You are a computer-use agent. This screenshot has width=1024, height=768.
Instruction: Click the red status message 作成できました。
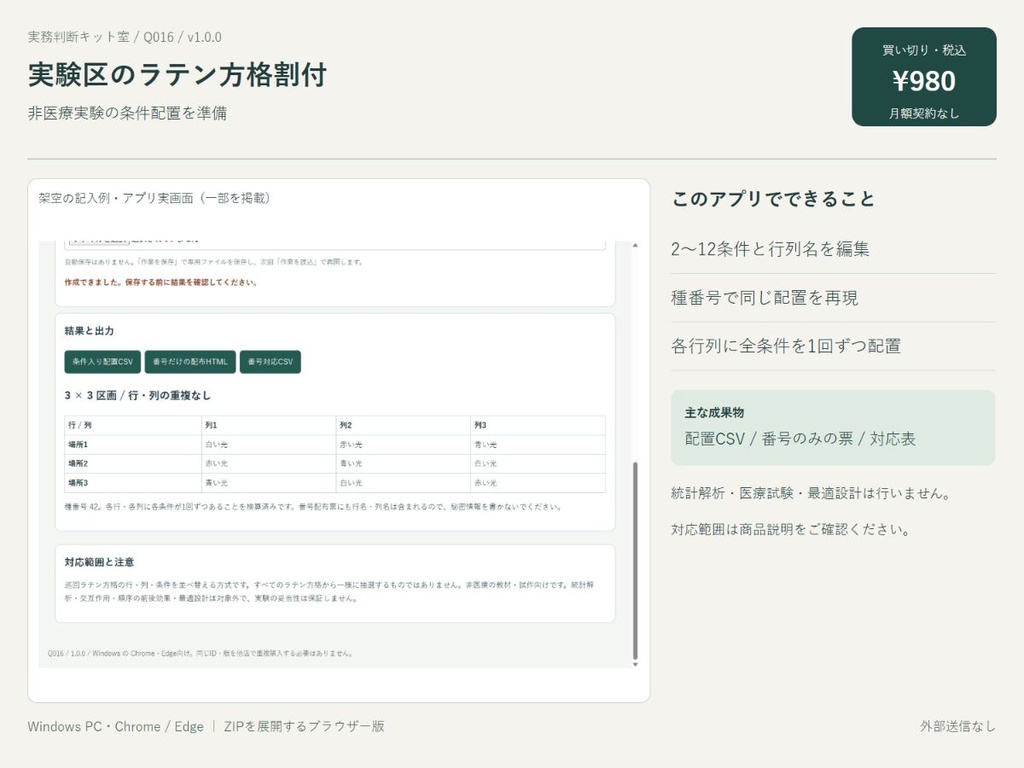click(x=161, y=283)
